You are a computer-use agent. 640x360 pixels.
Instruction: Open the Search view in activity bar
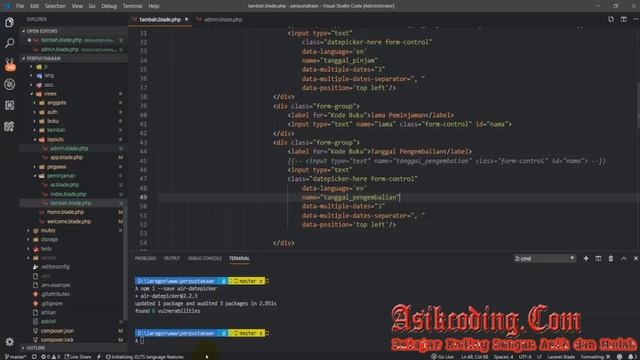[9, 43]
